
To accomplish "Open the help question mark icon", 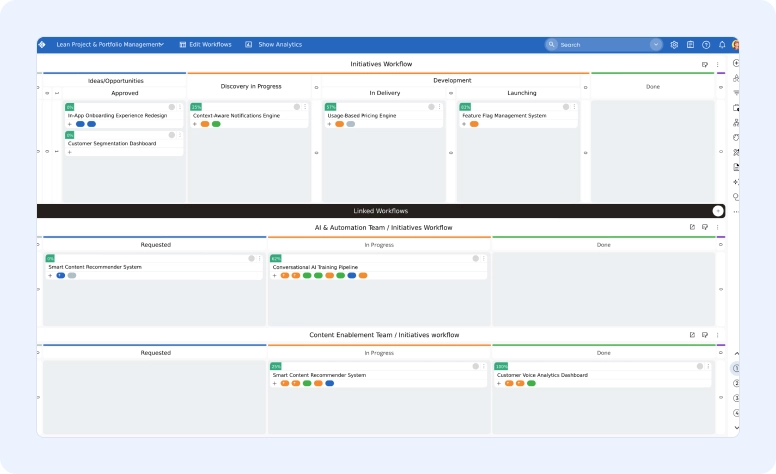I will point(706,45).
